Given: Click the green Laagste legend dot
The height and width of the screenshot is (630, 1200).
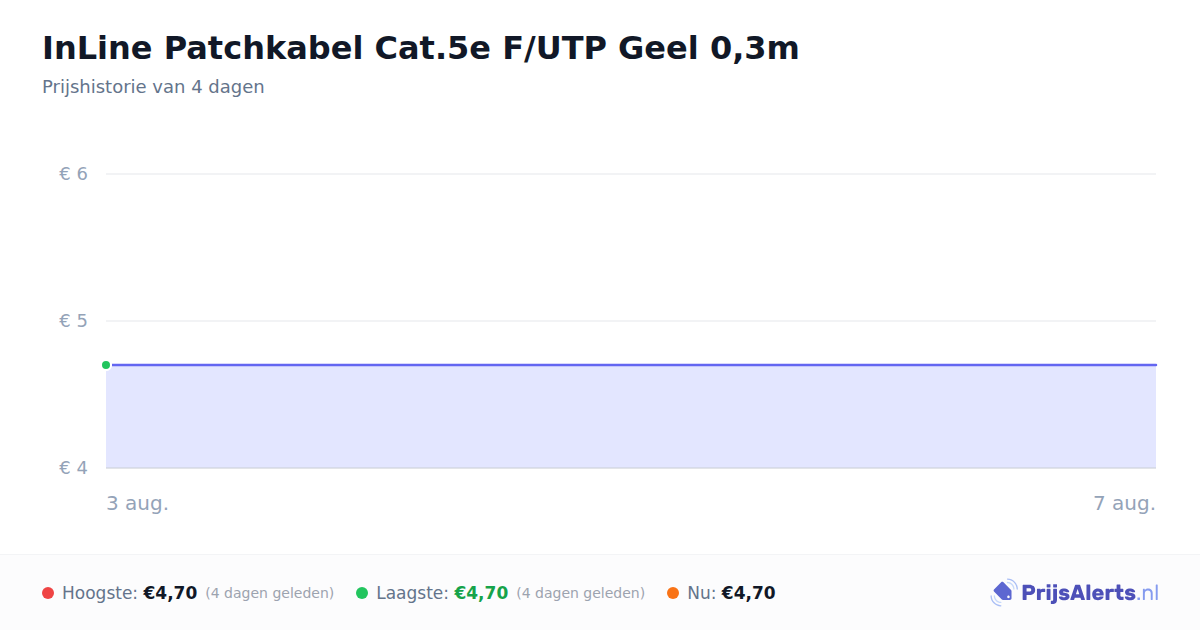Looking at the screenshot, I should click(x=362, y=593).
